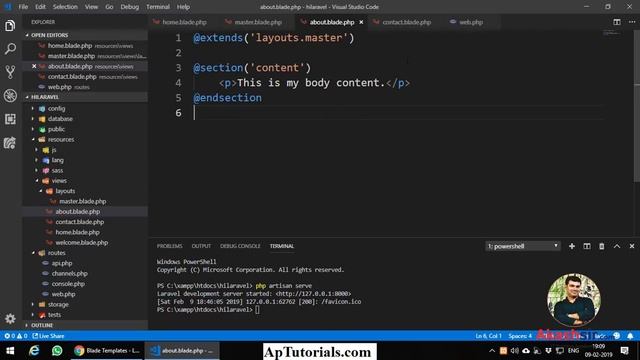Show the Debug Console panel tab
This screenshot has height=360, width=640.
[x=240, y=246]
